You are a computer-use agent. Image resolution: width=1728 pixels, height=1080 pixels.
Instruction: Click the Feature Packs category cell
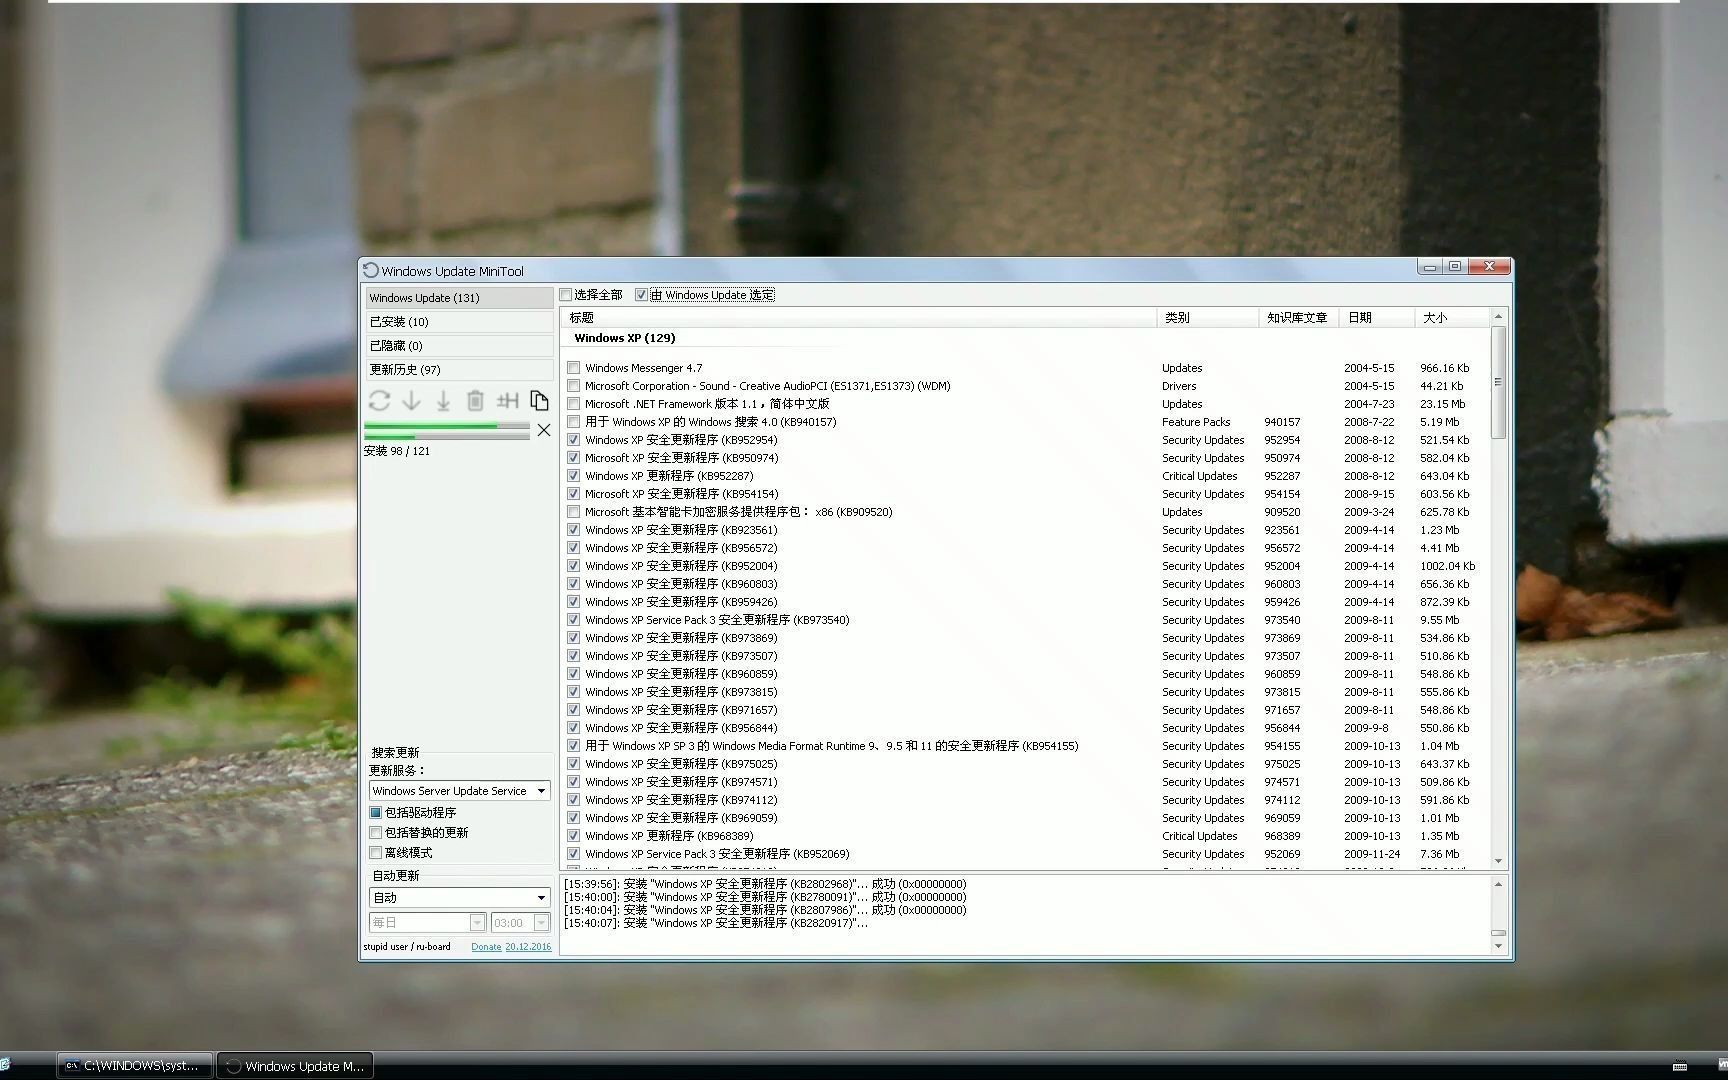click(x=1196, y=422)
